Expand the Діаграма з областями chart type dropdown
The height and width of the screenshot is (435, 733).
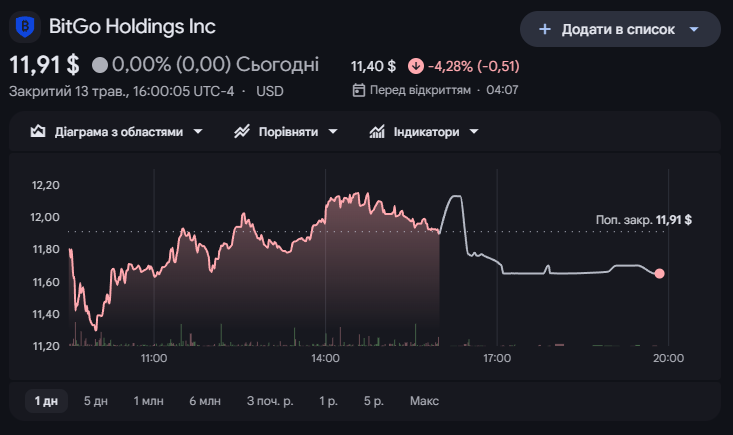(x=198, y=132)
